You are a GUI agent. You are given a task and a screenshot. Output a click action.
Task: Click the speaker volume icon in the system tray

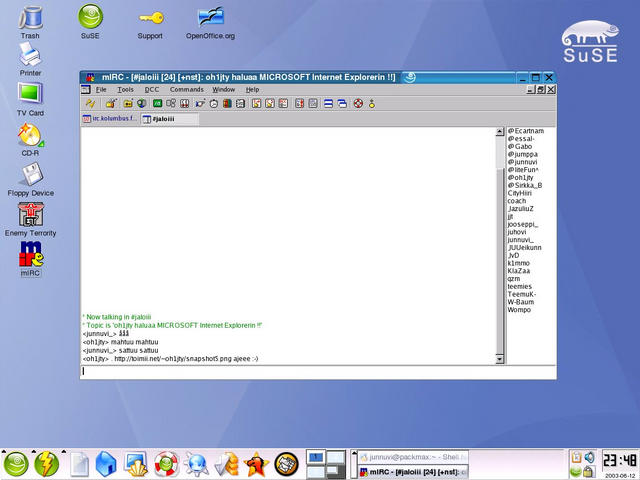(x=589, y=457)
